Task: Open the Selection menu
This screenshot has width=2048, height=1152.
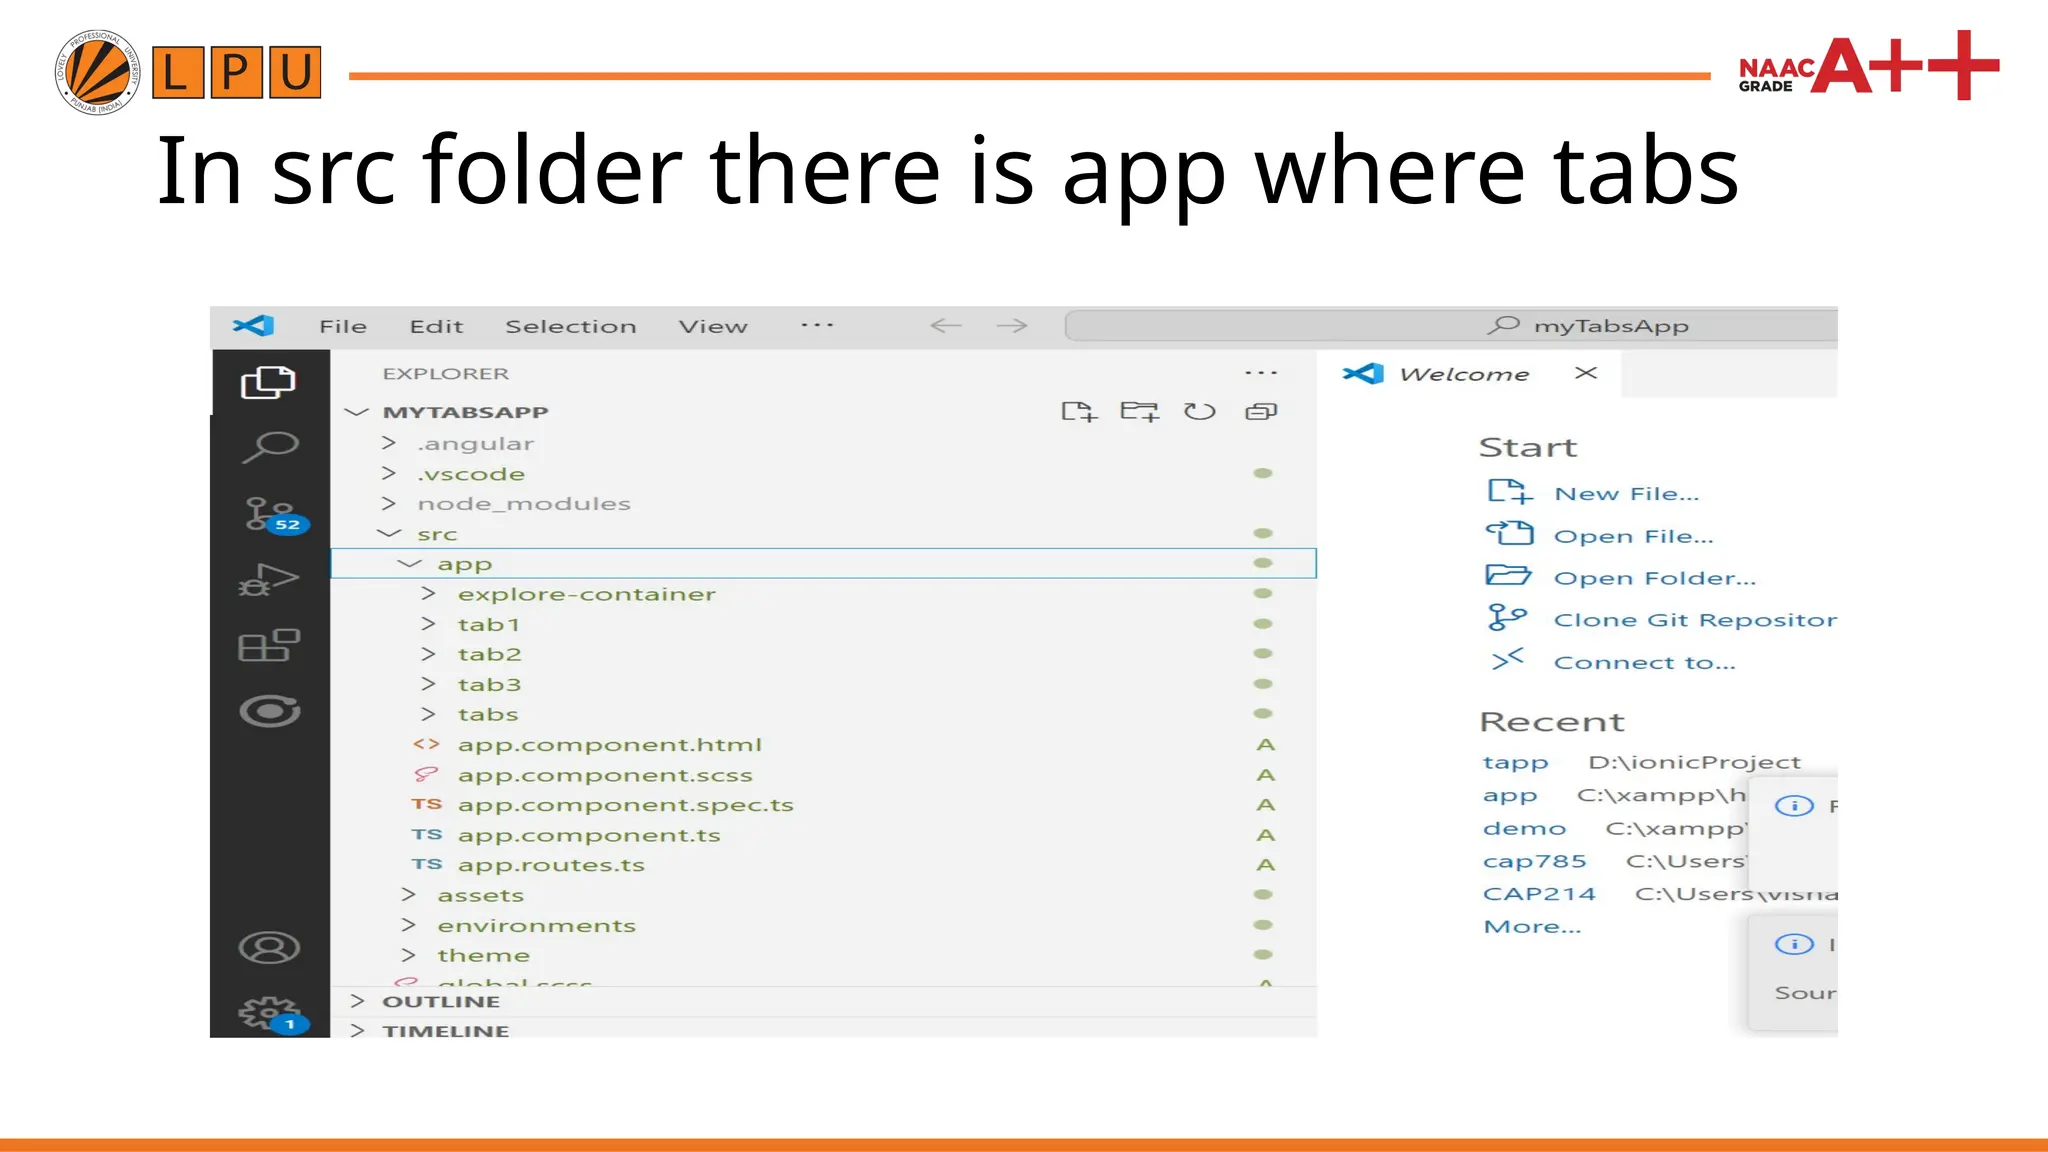Action: tap(570, 327)
